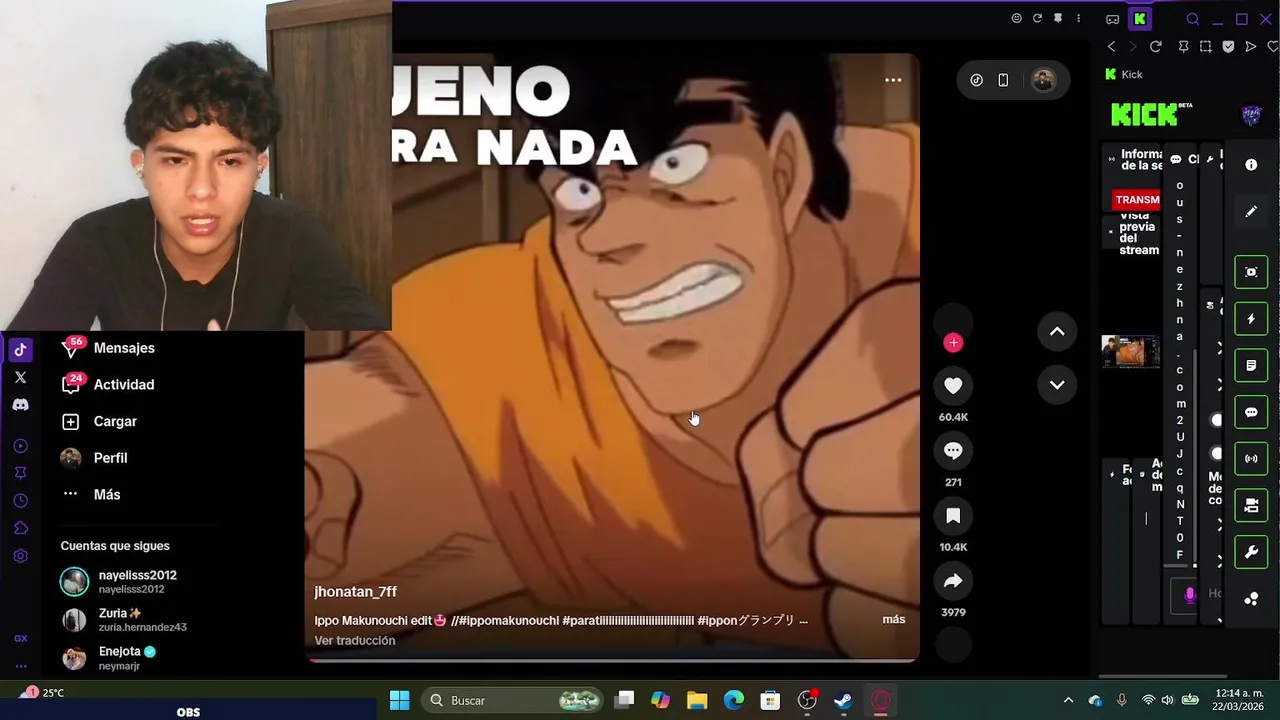Open the taskbar volume control

pyautogui.click(x=1168, y=700)
